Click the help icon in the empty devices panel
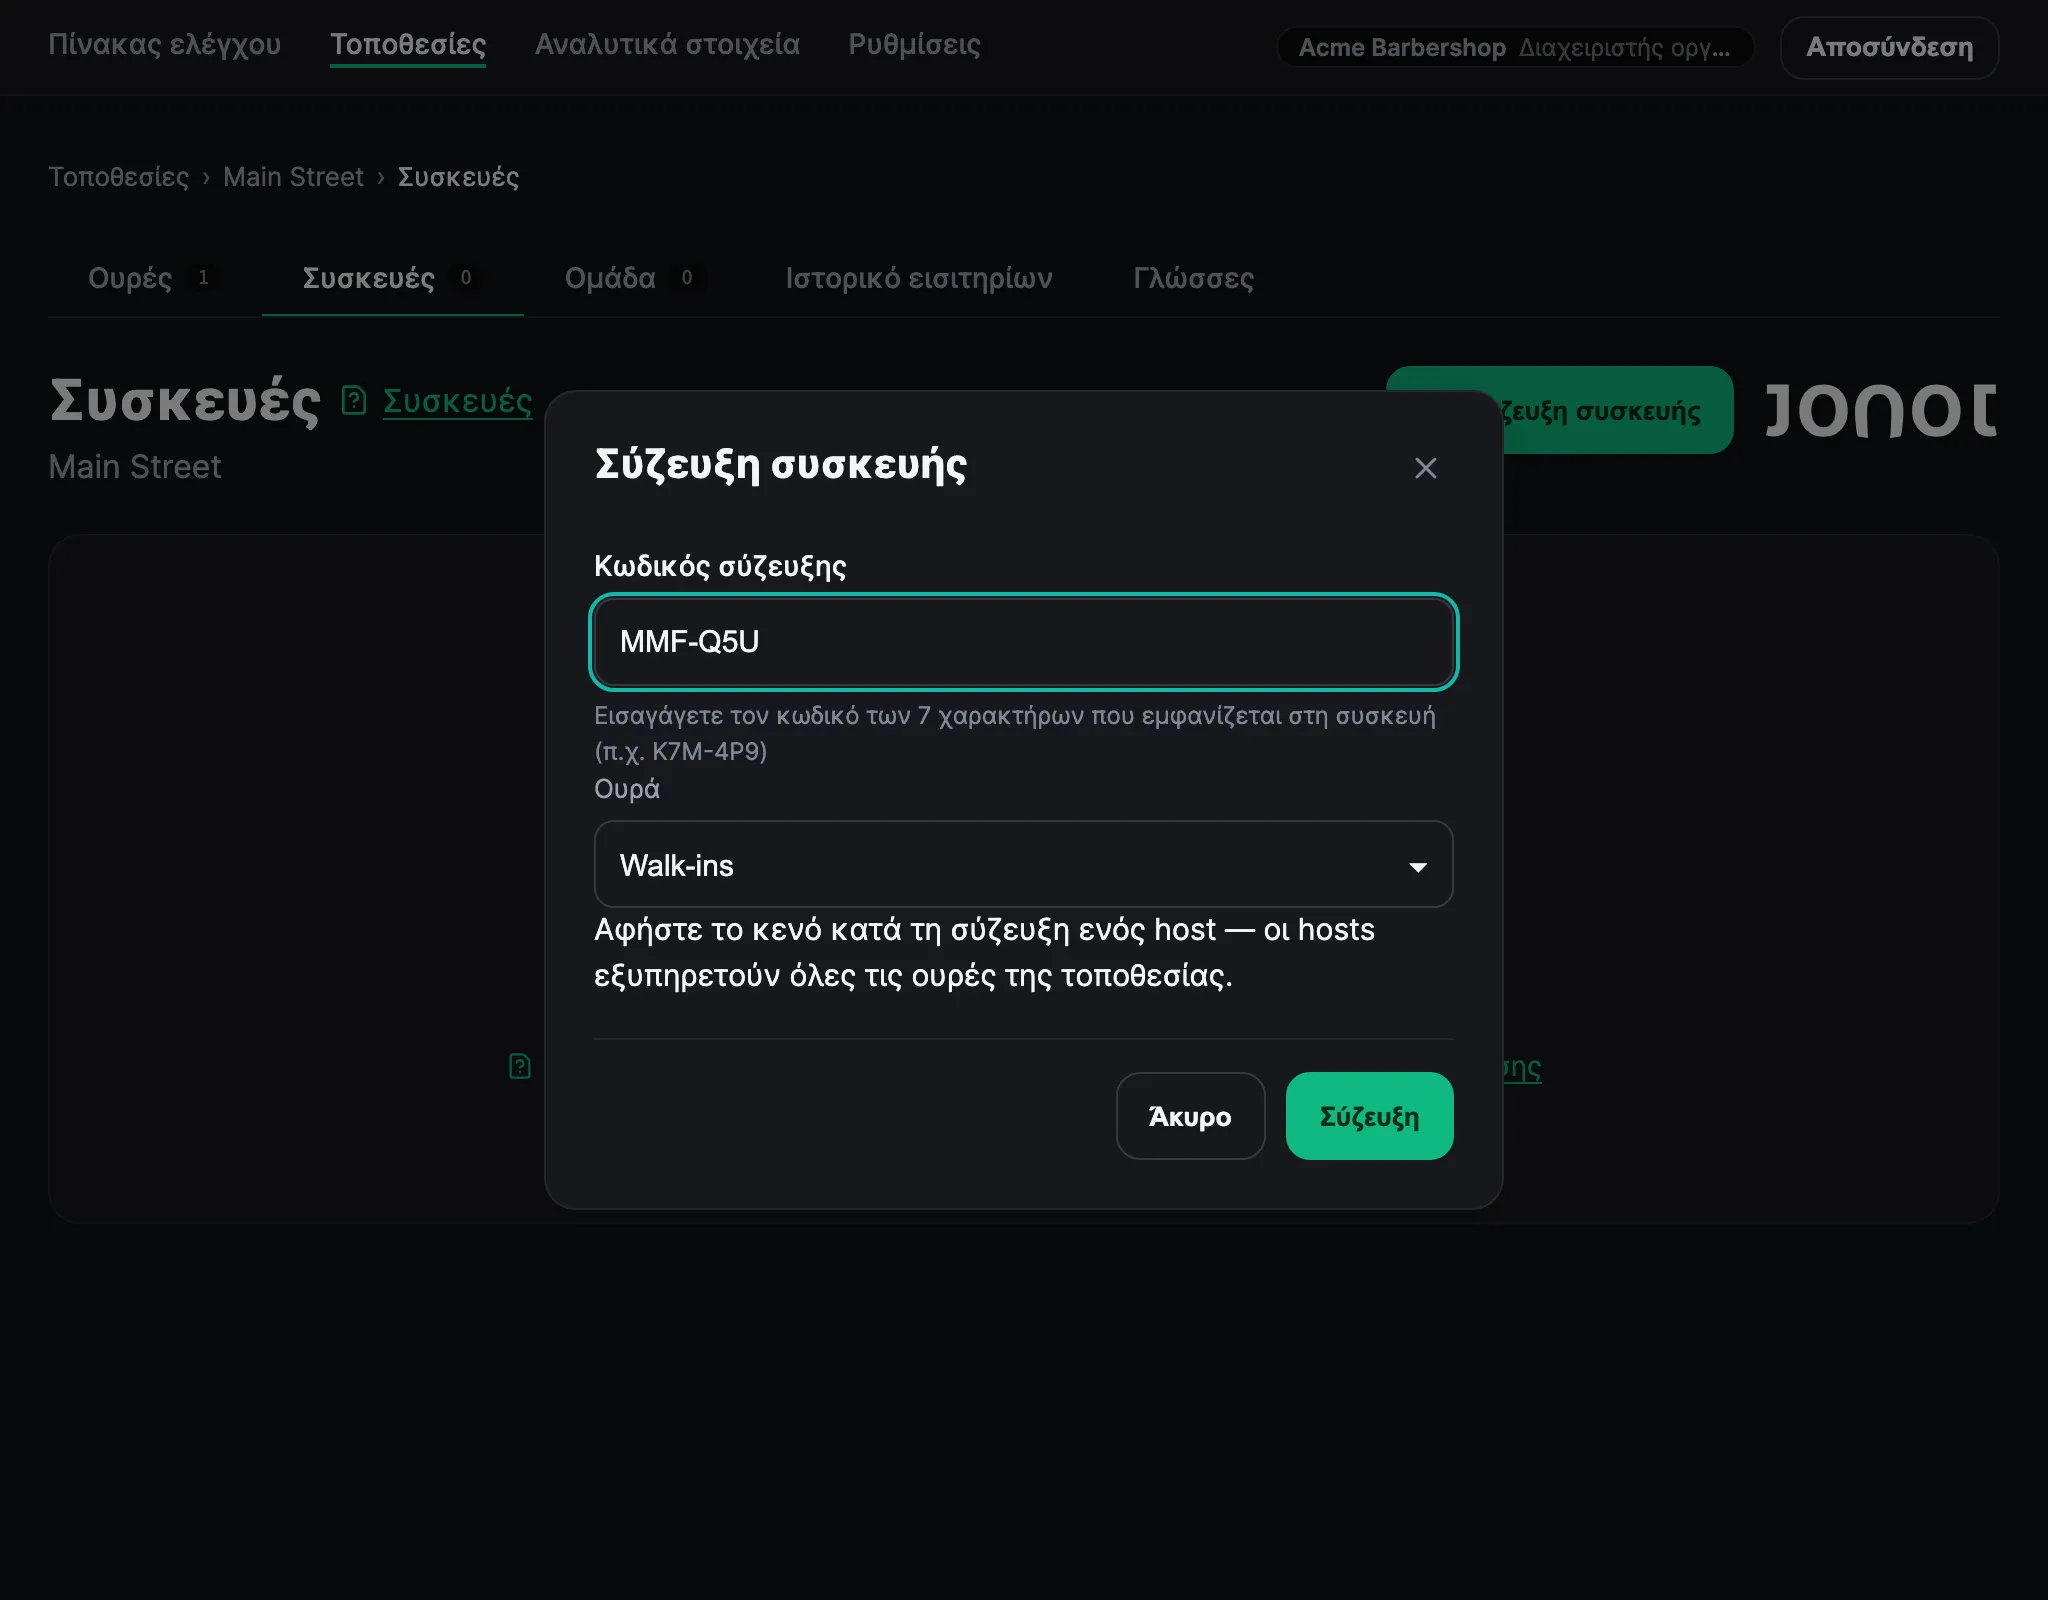 tap(520, 1066)
